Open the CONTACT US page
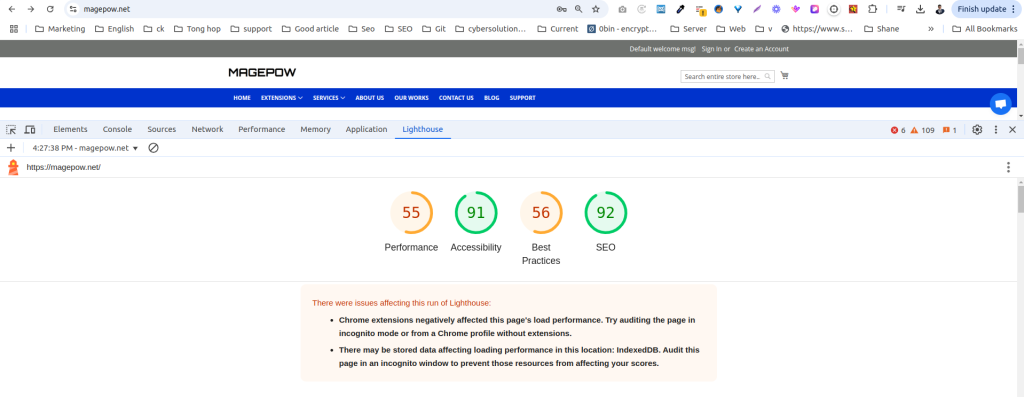Screen dimensions: 1024x397 tap(456, 98)
